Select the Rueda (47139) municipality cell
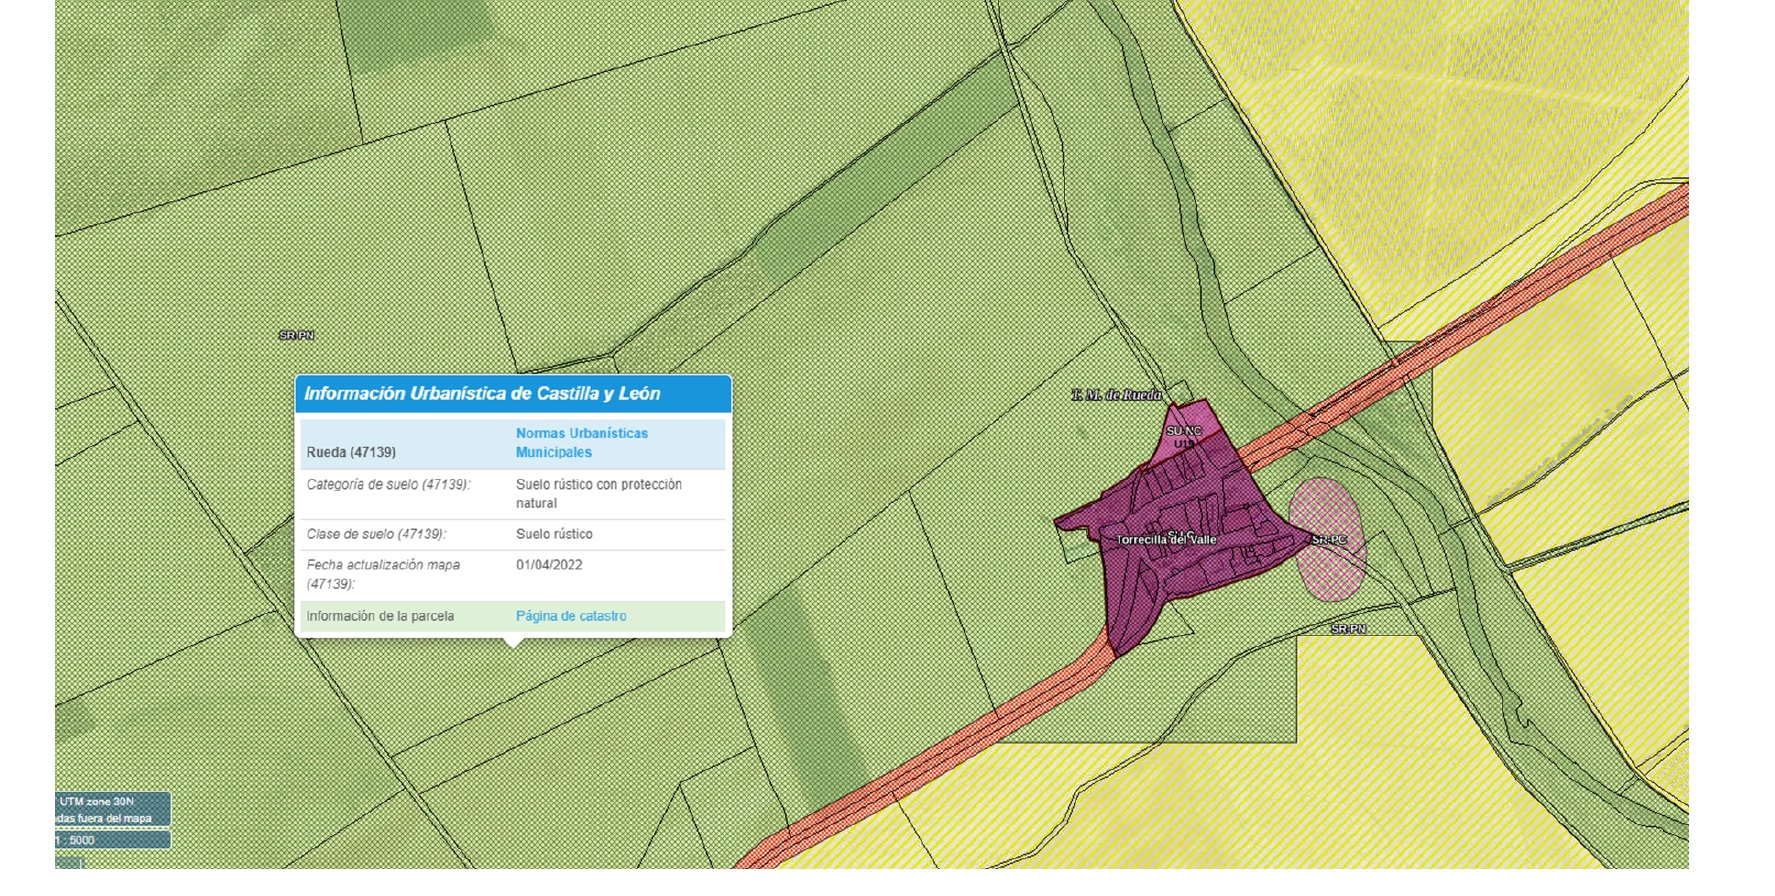Screen dimensions: 1775x896 click(x=351, y=452)
